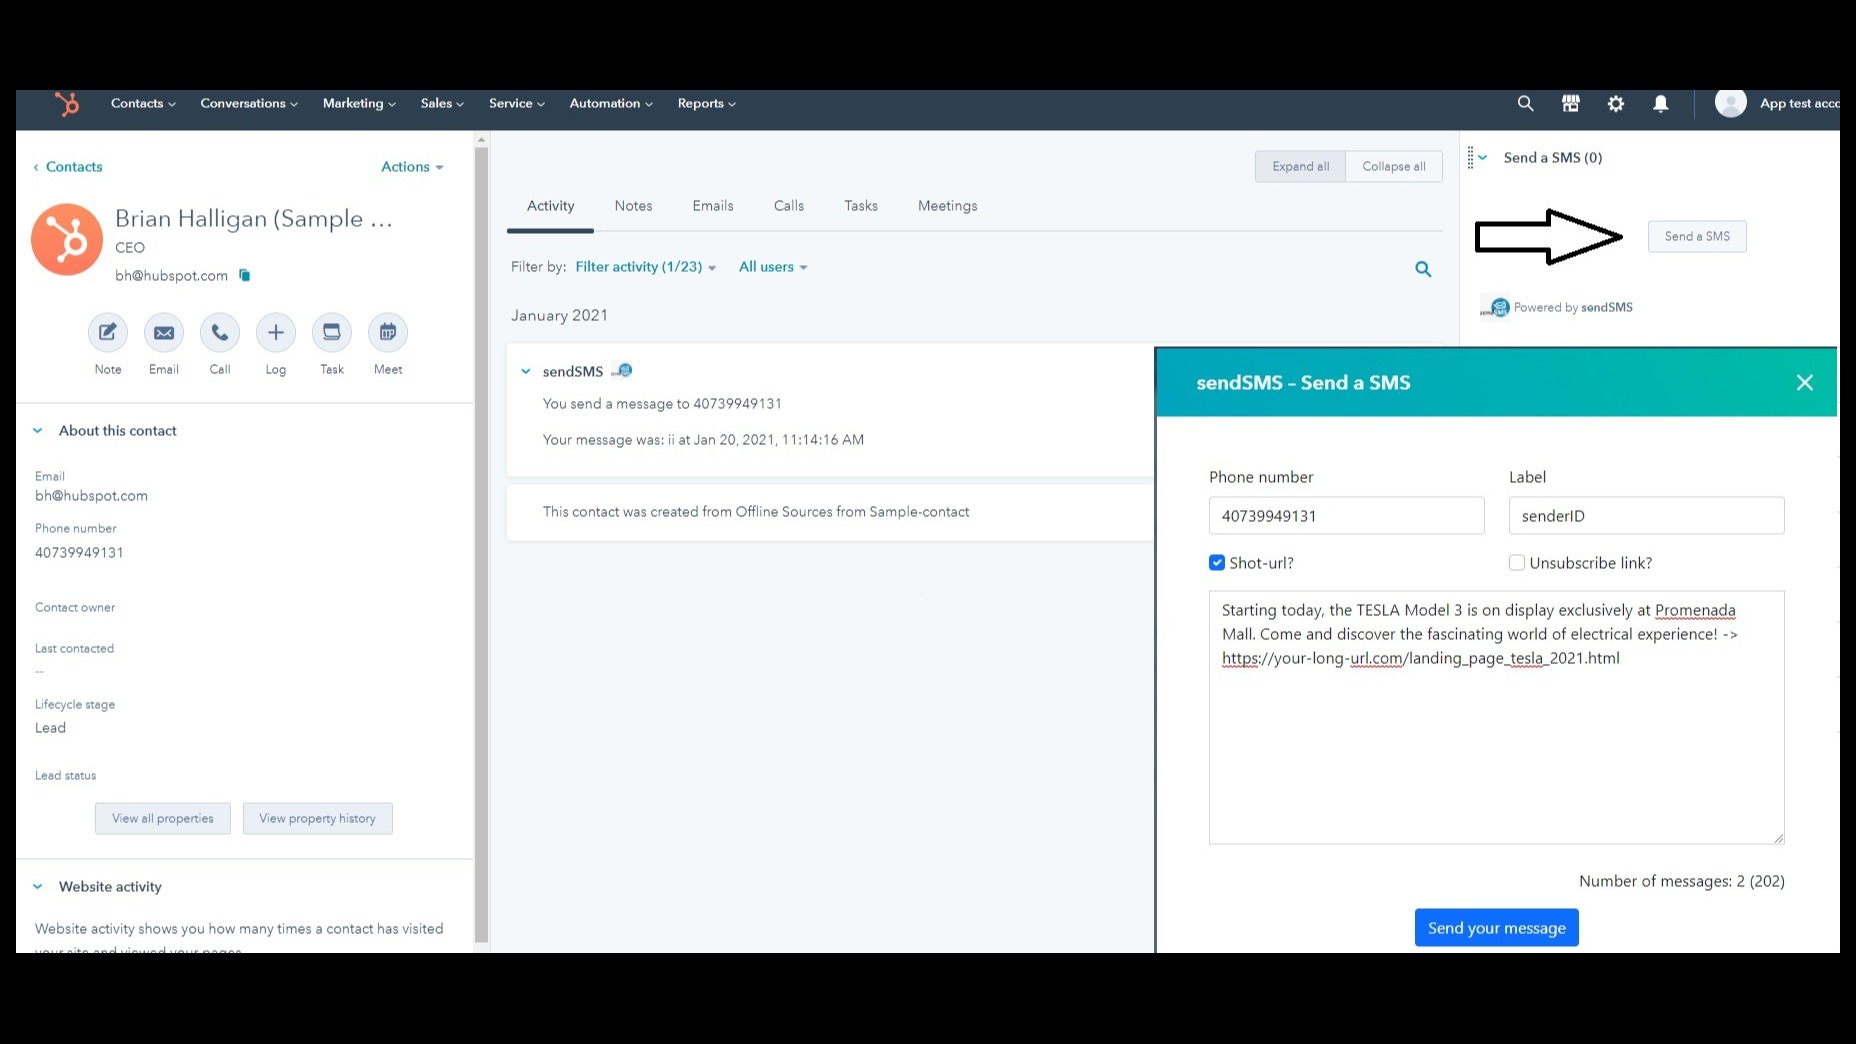Screen dimensions: 1856x1044
Task: Open the Filter activity dropdown
Action: tap(645, 267)
